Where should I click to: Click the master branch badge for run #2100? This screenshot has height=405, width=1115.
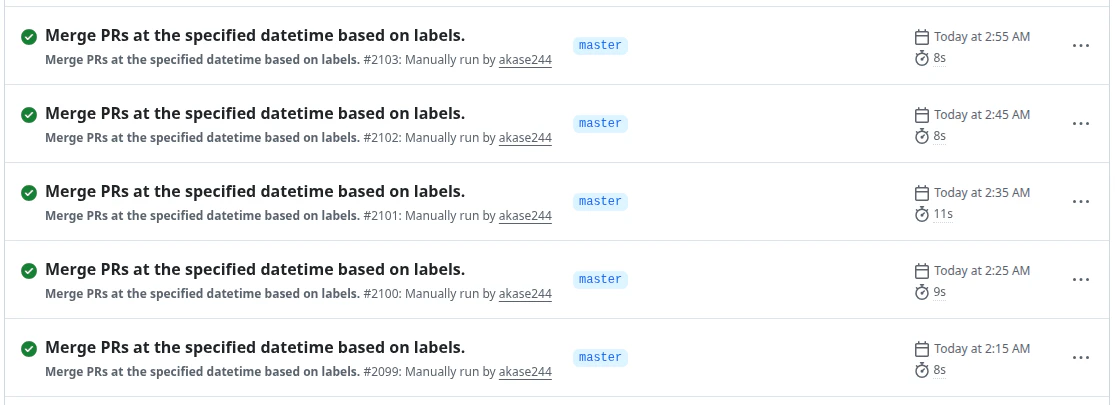(600, 280)
